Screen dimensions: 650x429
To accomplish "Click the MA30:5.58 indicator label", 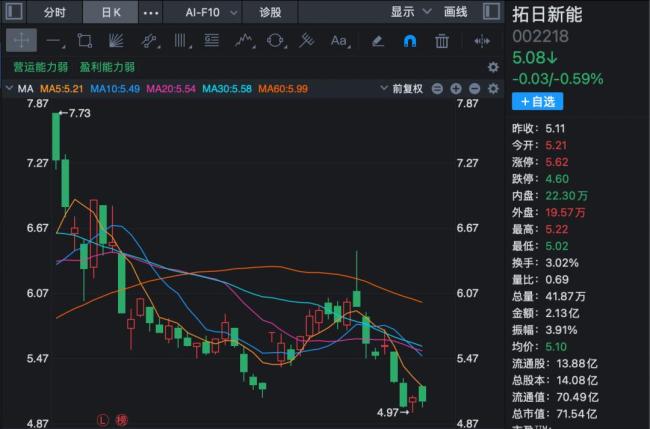I will [x=227, y=88].
